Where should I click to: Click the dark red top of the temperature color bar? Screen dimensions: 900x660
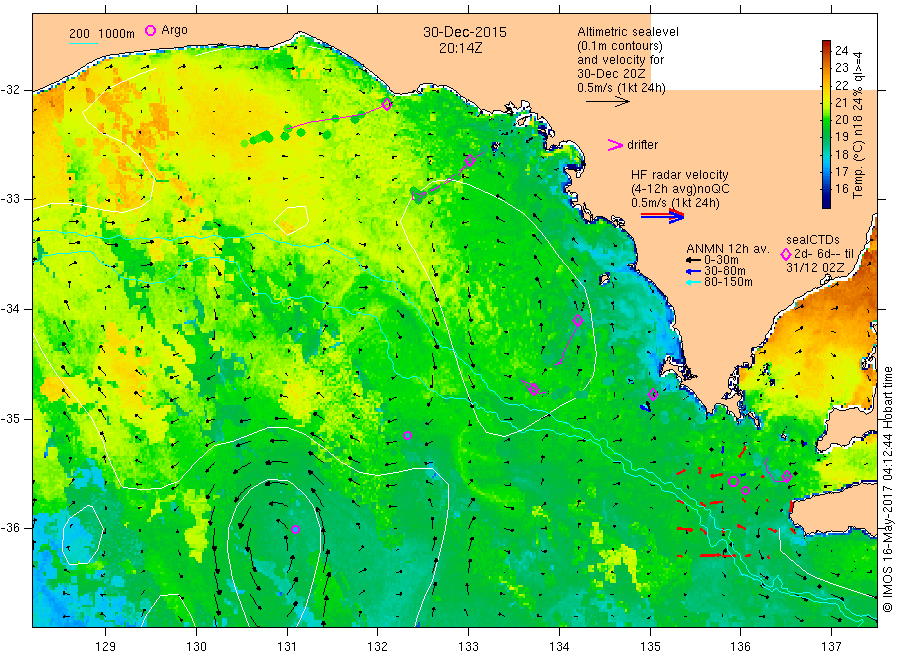[826, 45]
